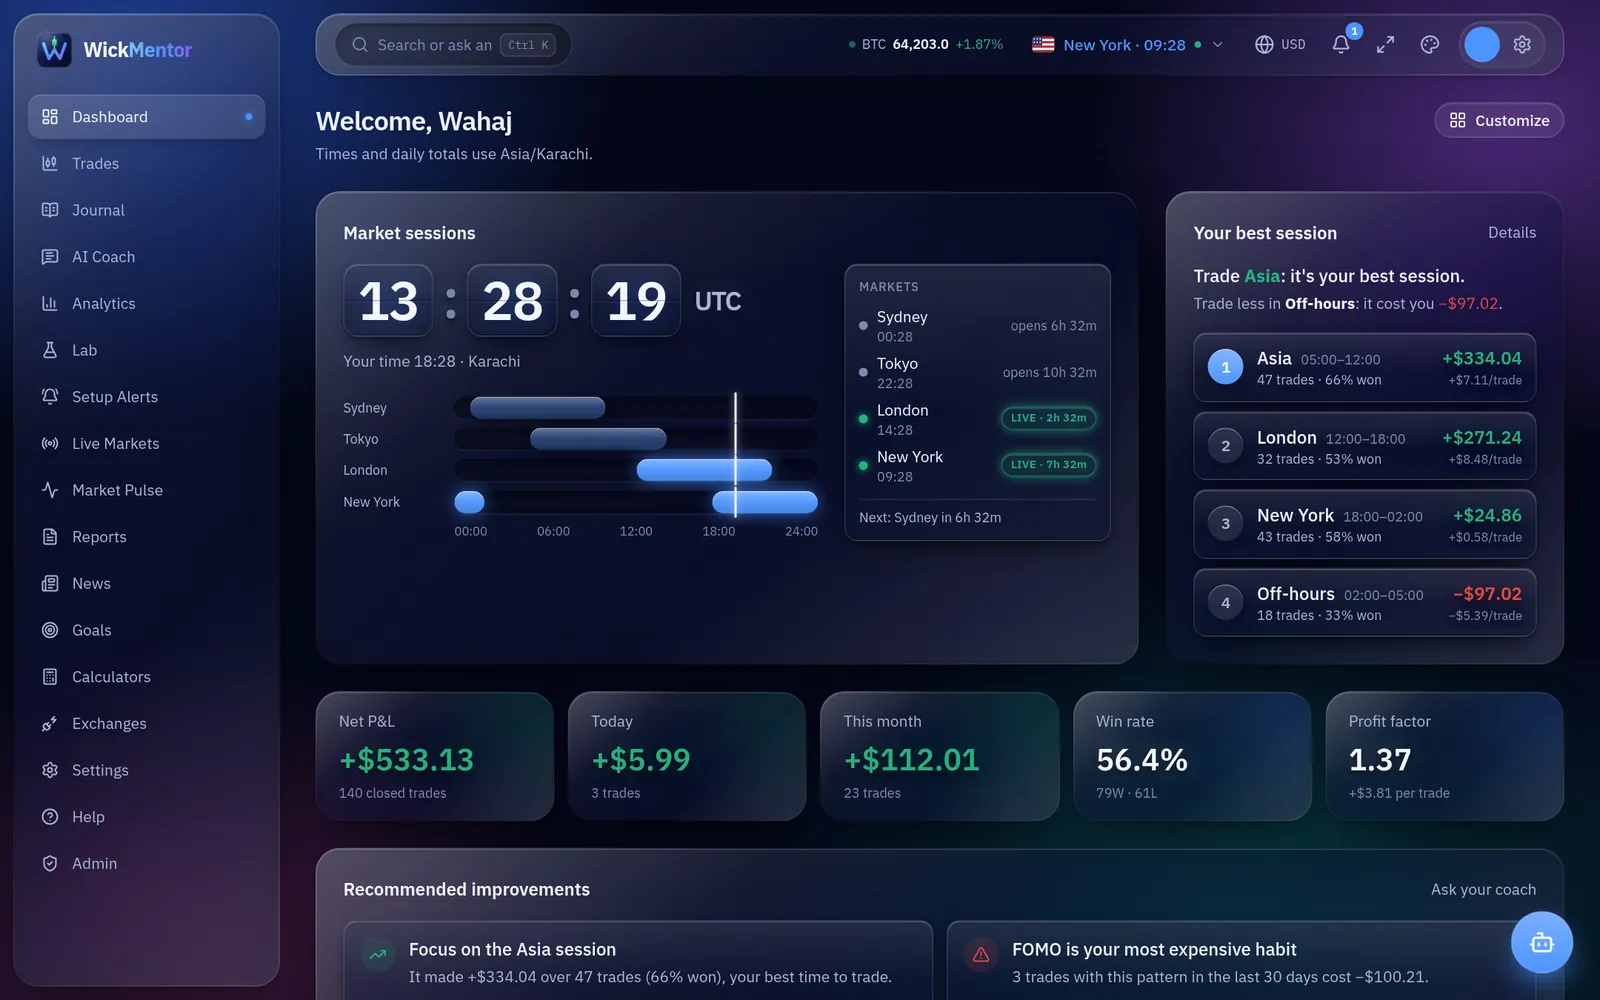Image resolution: width=1600 pixels, height=1000 pixels.
Task: Click the Exchanges plug icon
Action: [x=50, y=724]
